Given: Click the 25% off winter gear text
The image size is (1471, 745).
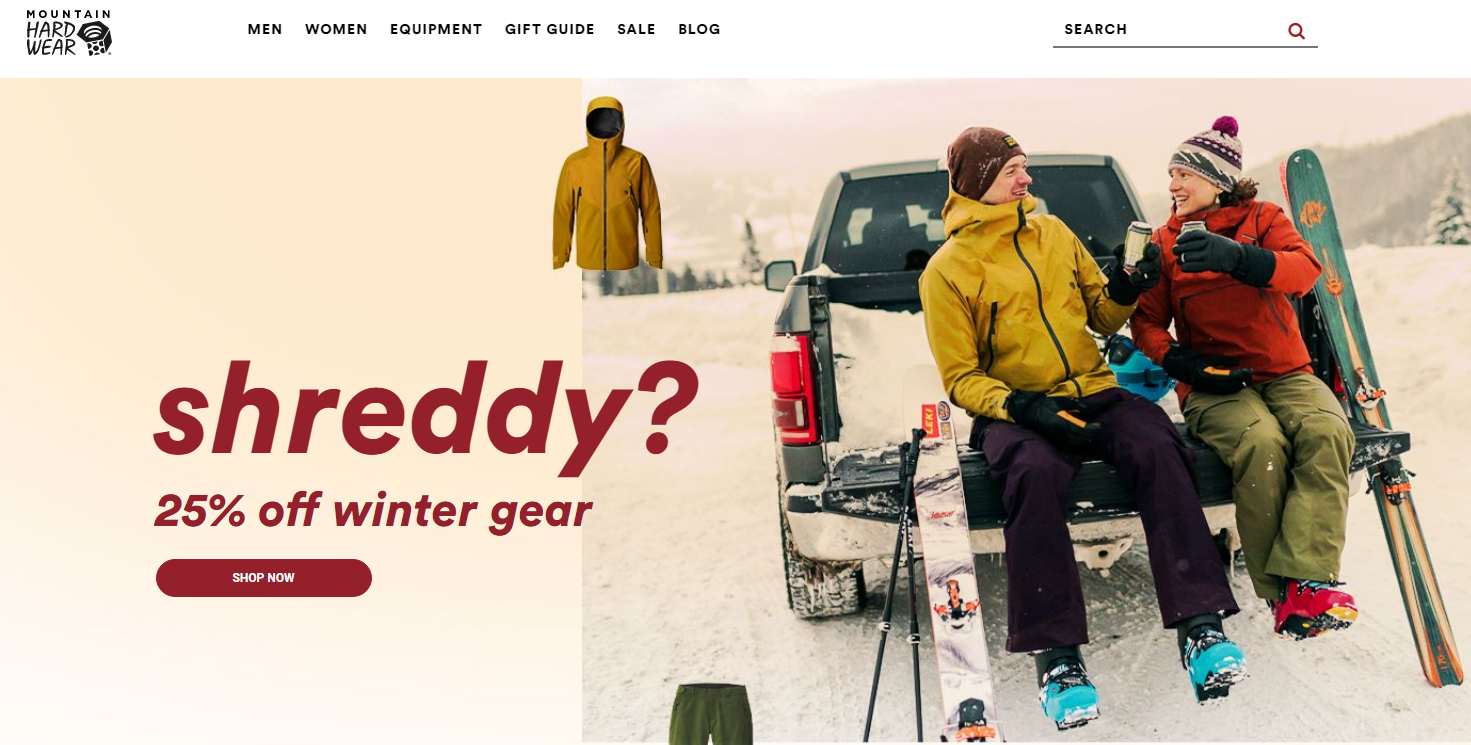Looking at the screenshot, I should tap(373, 511).
